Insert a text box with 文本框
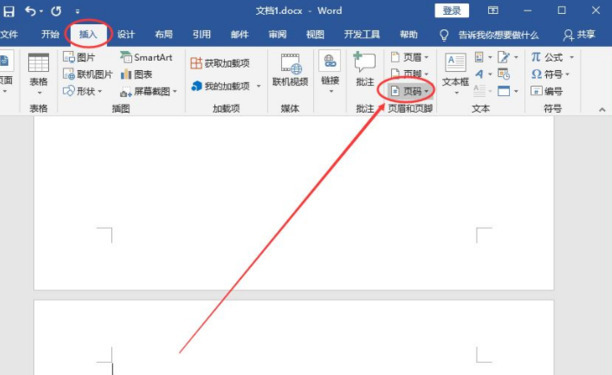The height and width of the screenshot is (375, 612). [455, 74]
